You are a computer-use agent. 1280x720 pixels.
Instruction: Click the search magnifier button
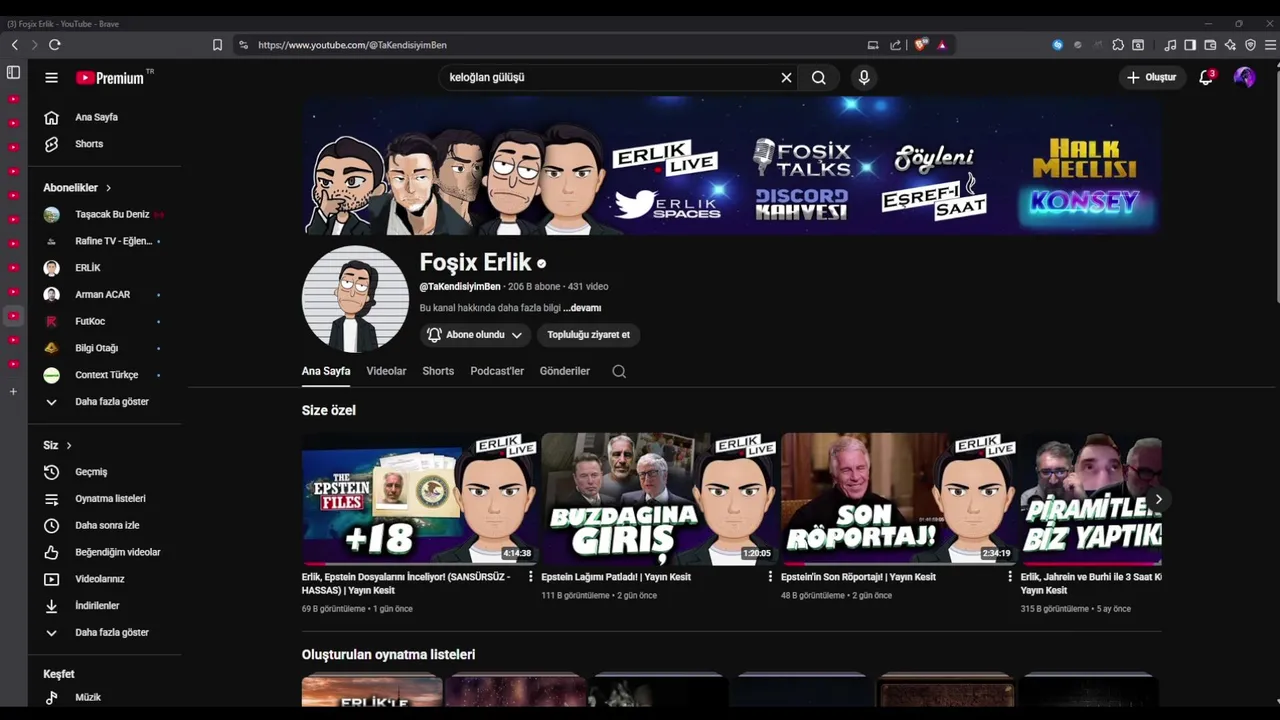point(818,77)
